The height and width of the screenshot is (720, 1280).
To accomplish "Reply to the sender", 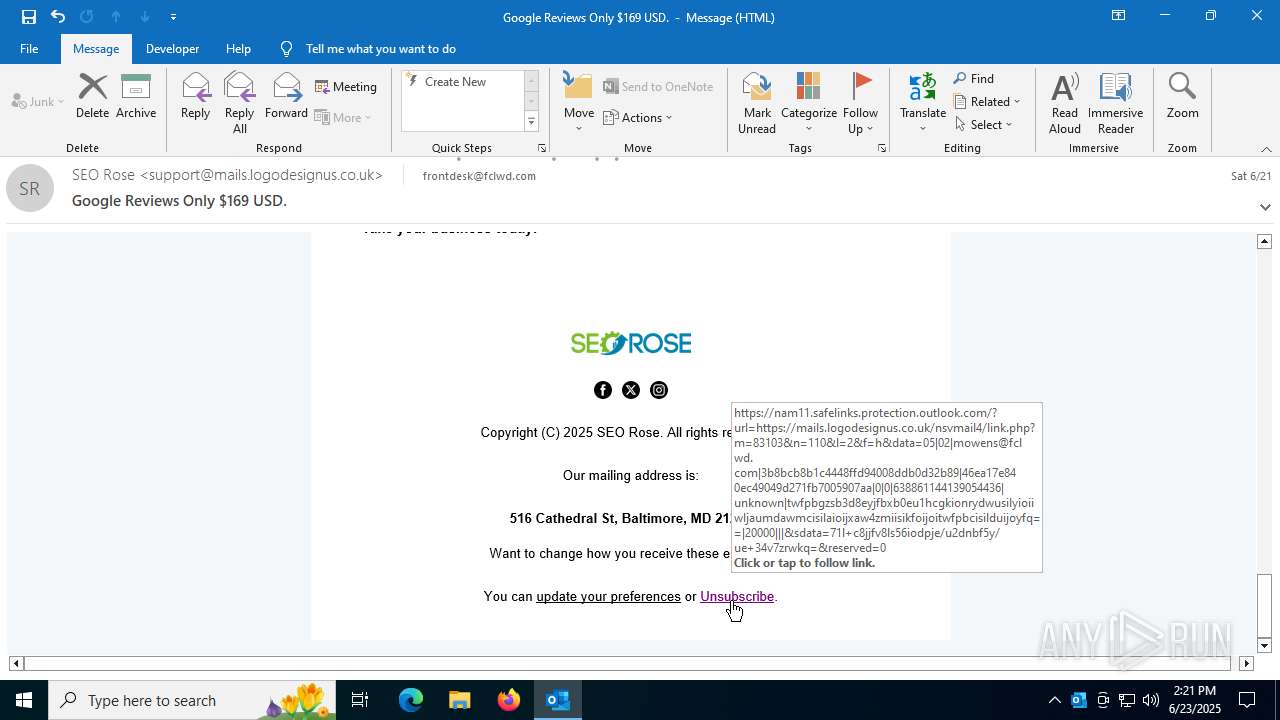I will click(195, 97).
